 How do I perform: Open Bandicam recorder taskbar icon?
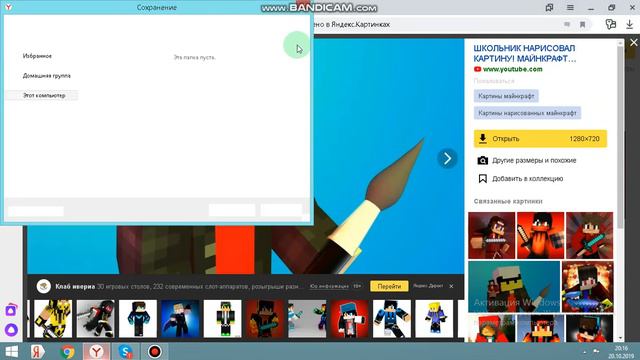pos(155,351)
